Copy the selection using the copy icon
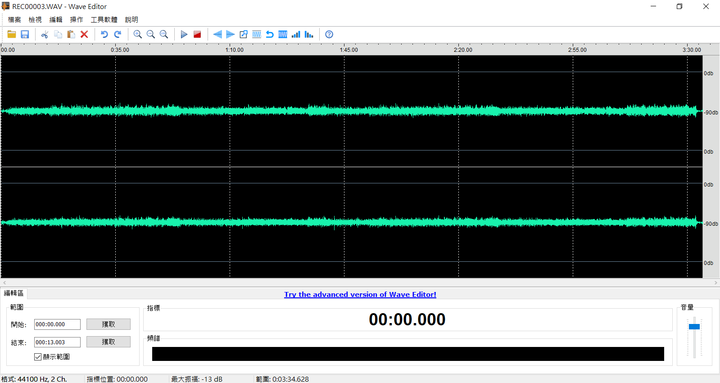This screenshot has width=720, height=383. click(x=58, y=34)
